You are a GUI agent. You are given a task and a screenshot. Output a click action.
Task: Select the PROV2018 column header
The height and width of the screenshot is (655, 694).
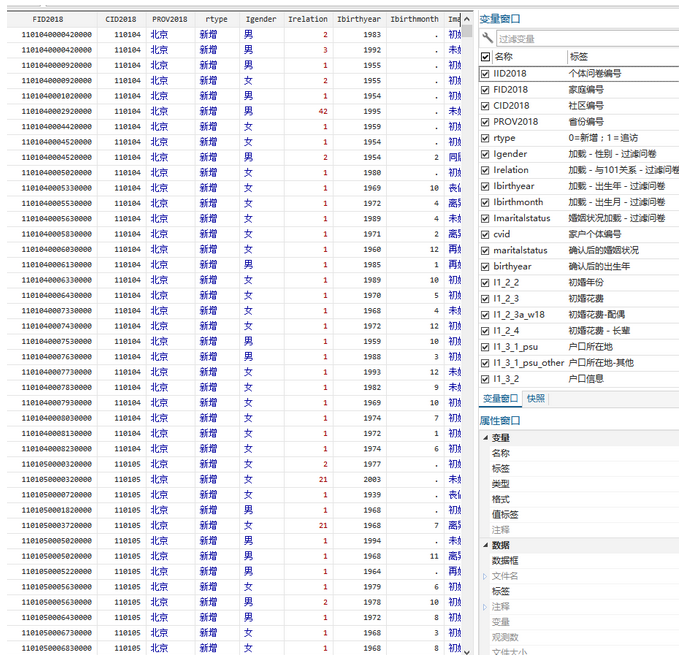pyautogui.click(x=170, y=19)
